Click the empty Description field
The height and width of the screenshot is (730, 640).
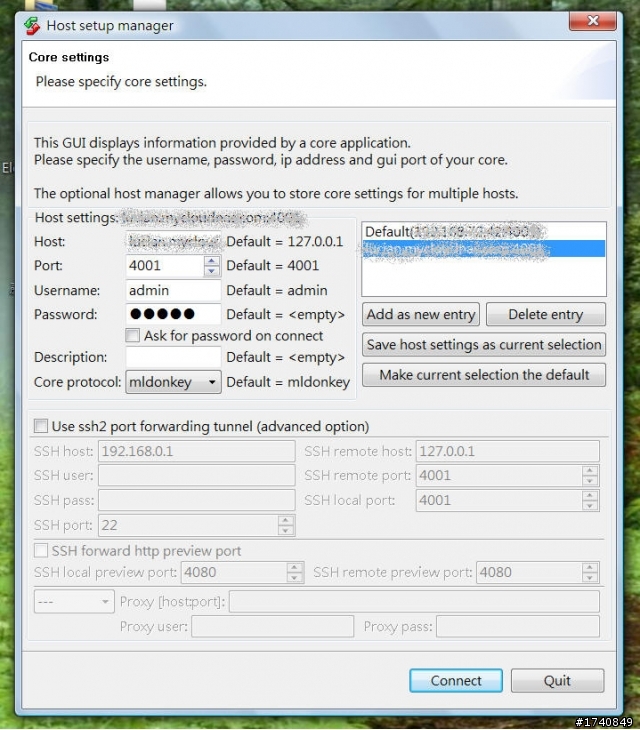coord(173,357)
